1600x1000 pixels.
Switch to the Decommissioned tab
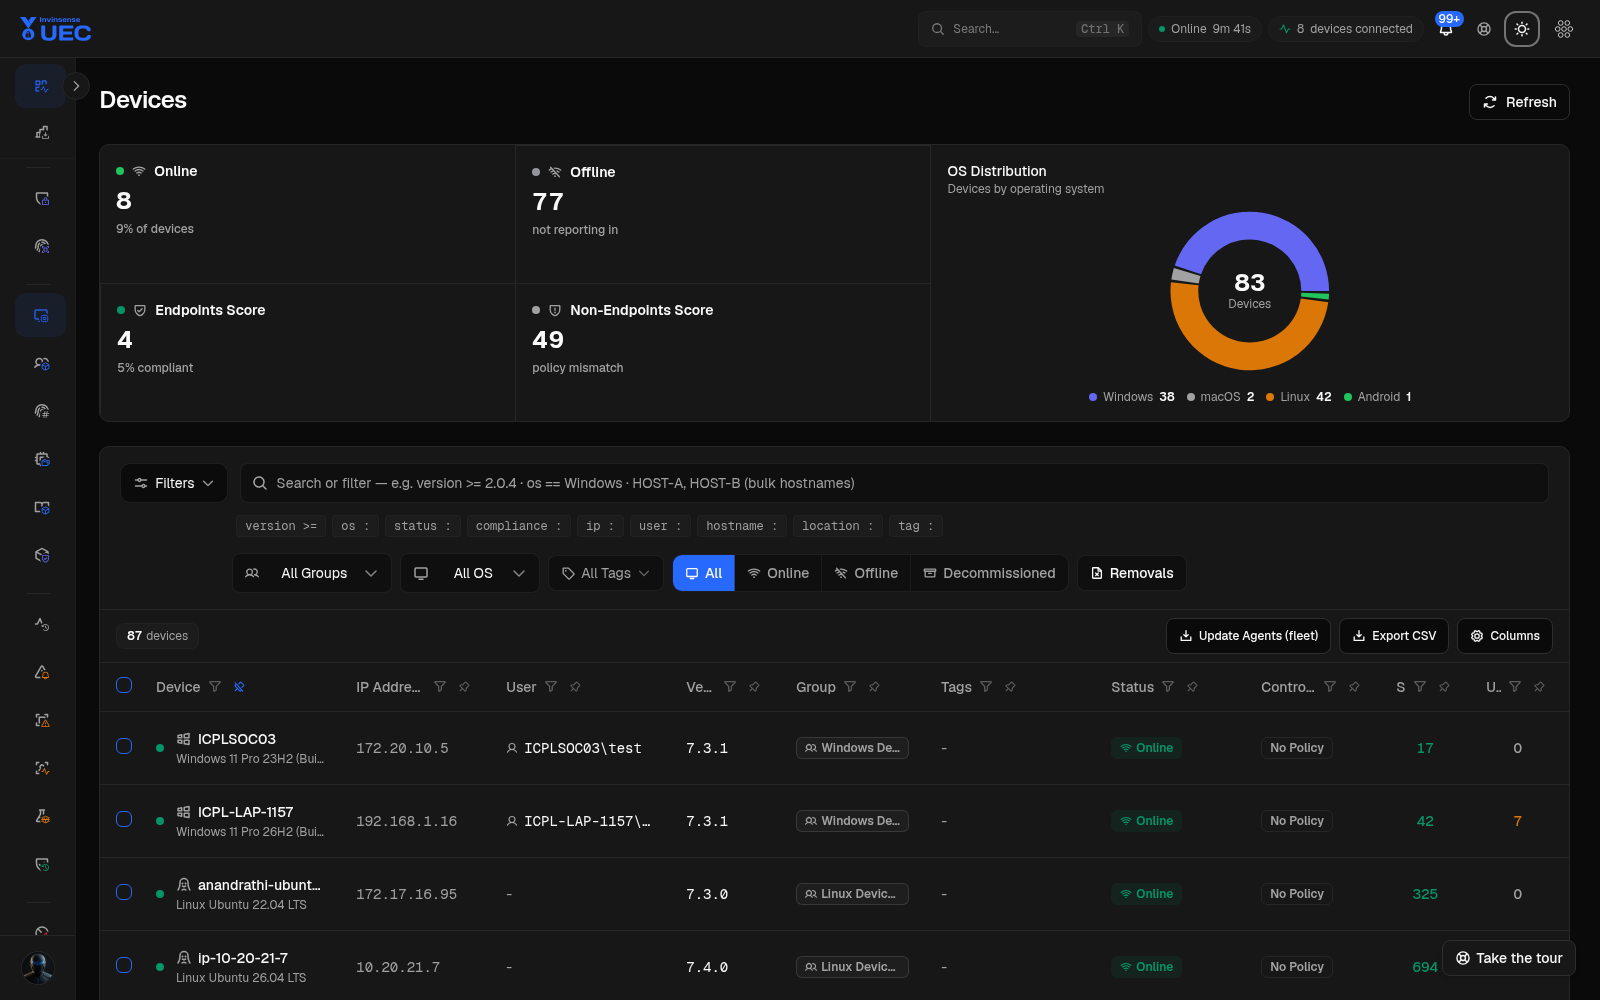(x=989, y=573)
